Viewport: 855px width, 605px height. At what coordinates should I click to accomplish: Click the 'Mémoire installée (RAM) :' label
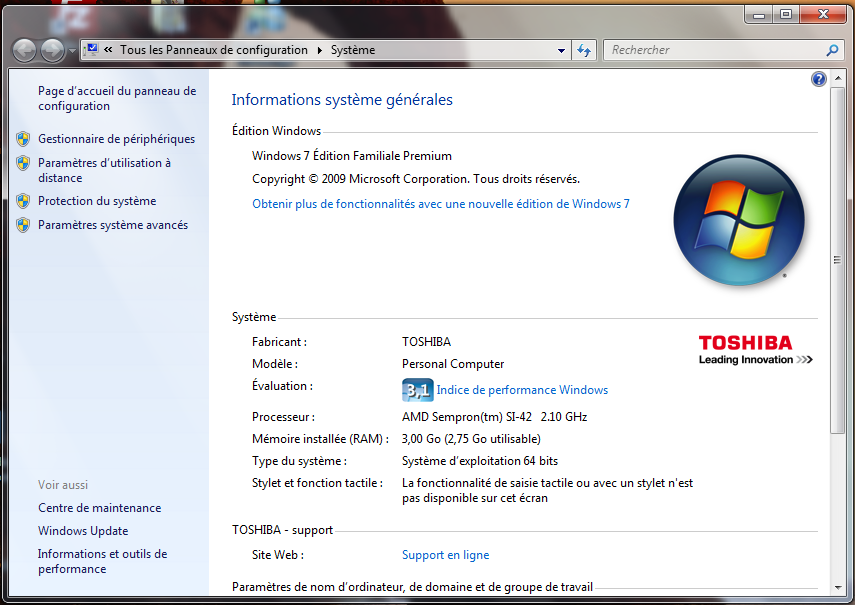[x=320, y=439]
